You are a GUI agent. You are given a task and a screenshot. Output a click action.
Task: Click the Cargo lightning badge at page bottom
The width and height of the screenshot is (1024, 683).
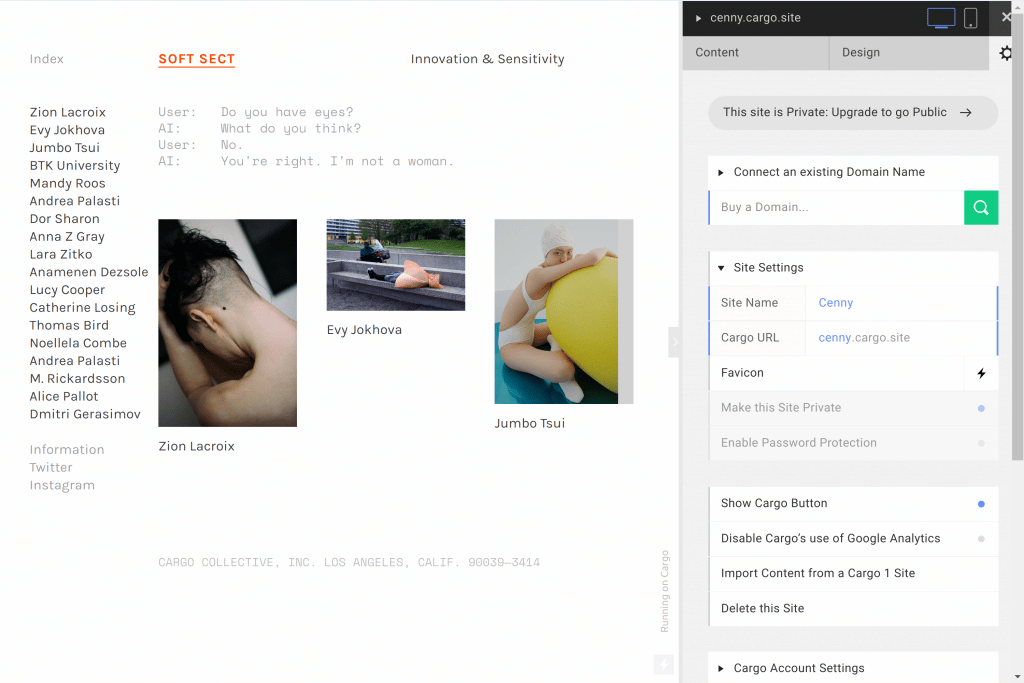663,664
